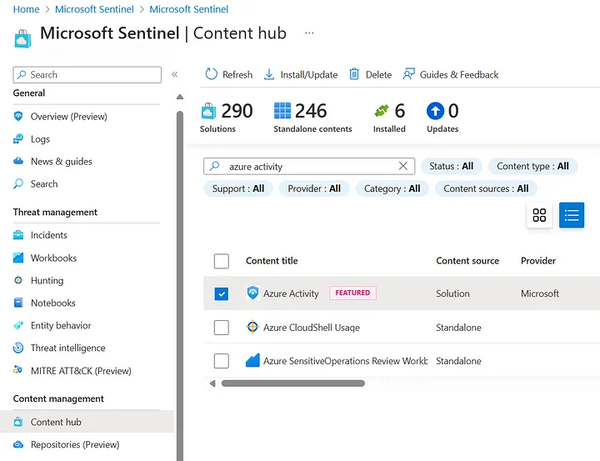Check the Azure SensitiveOperations Review checkbox
600x461 pixels.
(221, 361)
